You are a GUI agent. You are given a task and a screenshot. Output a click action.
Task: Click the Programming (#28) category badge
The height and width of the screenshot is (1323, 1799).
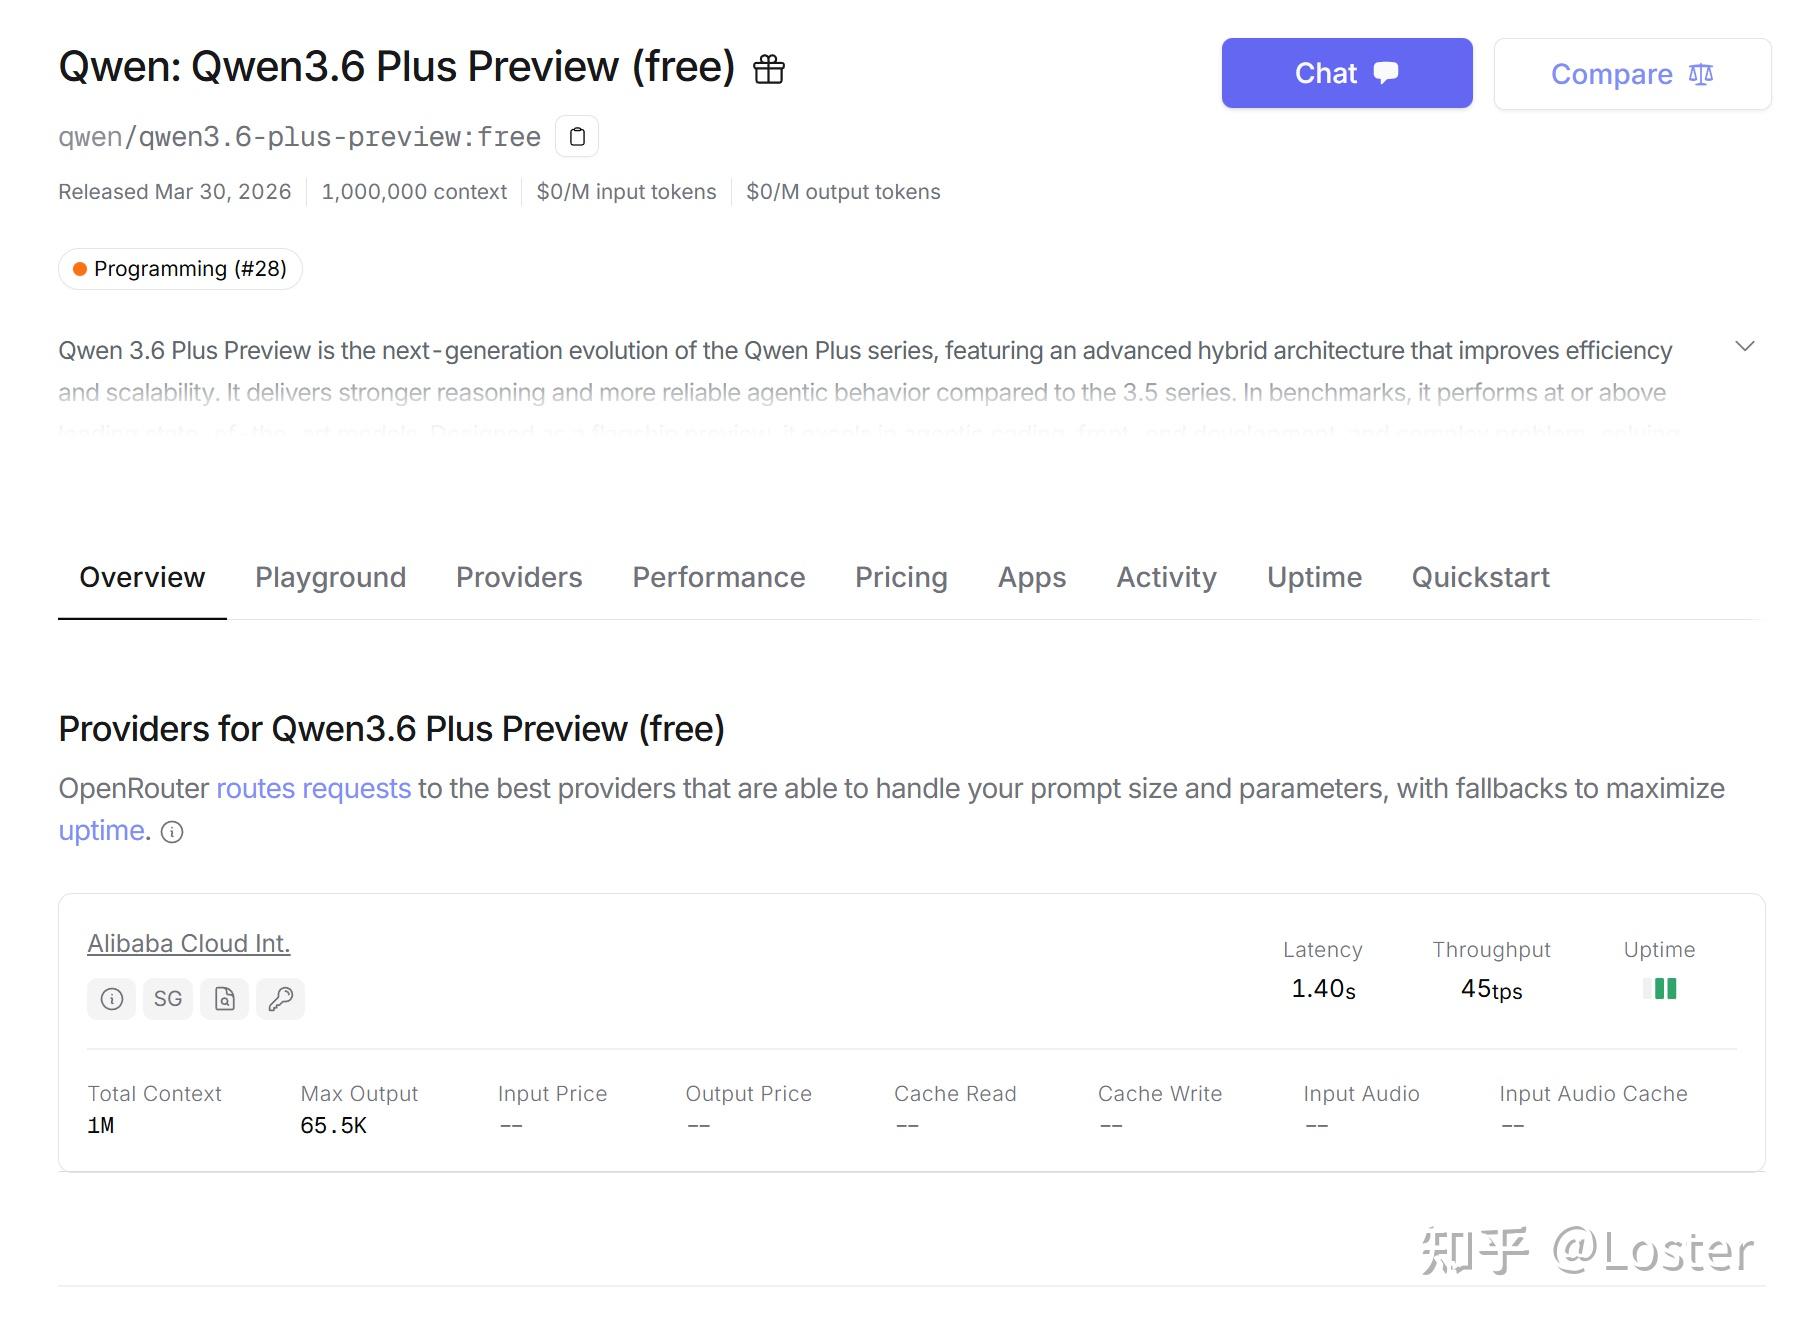point(180,269)
